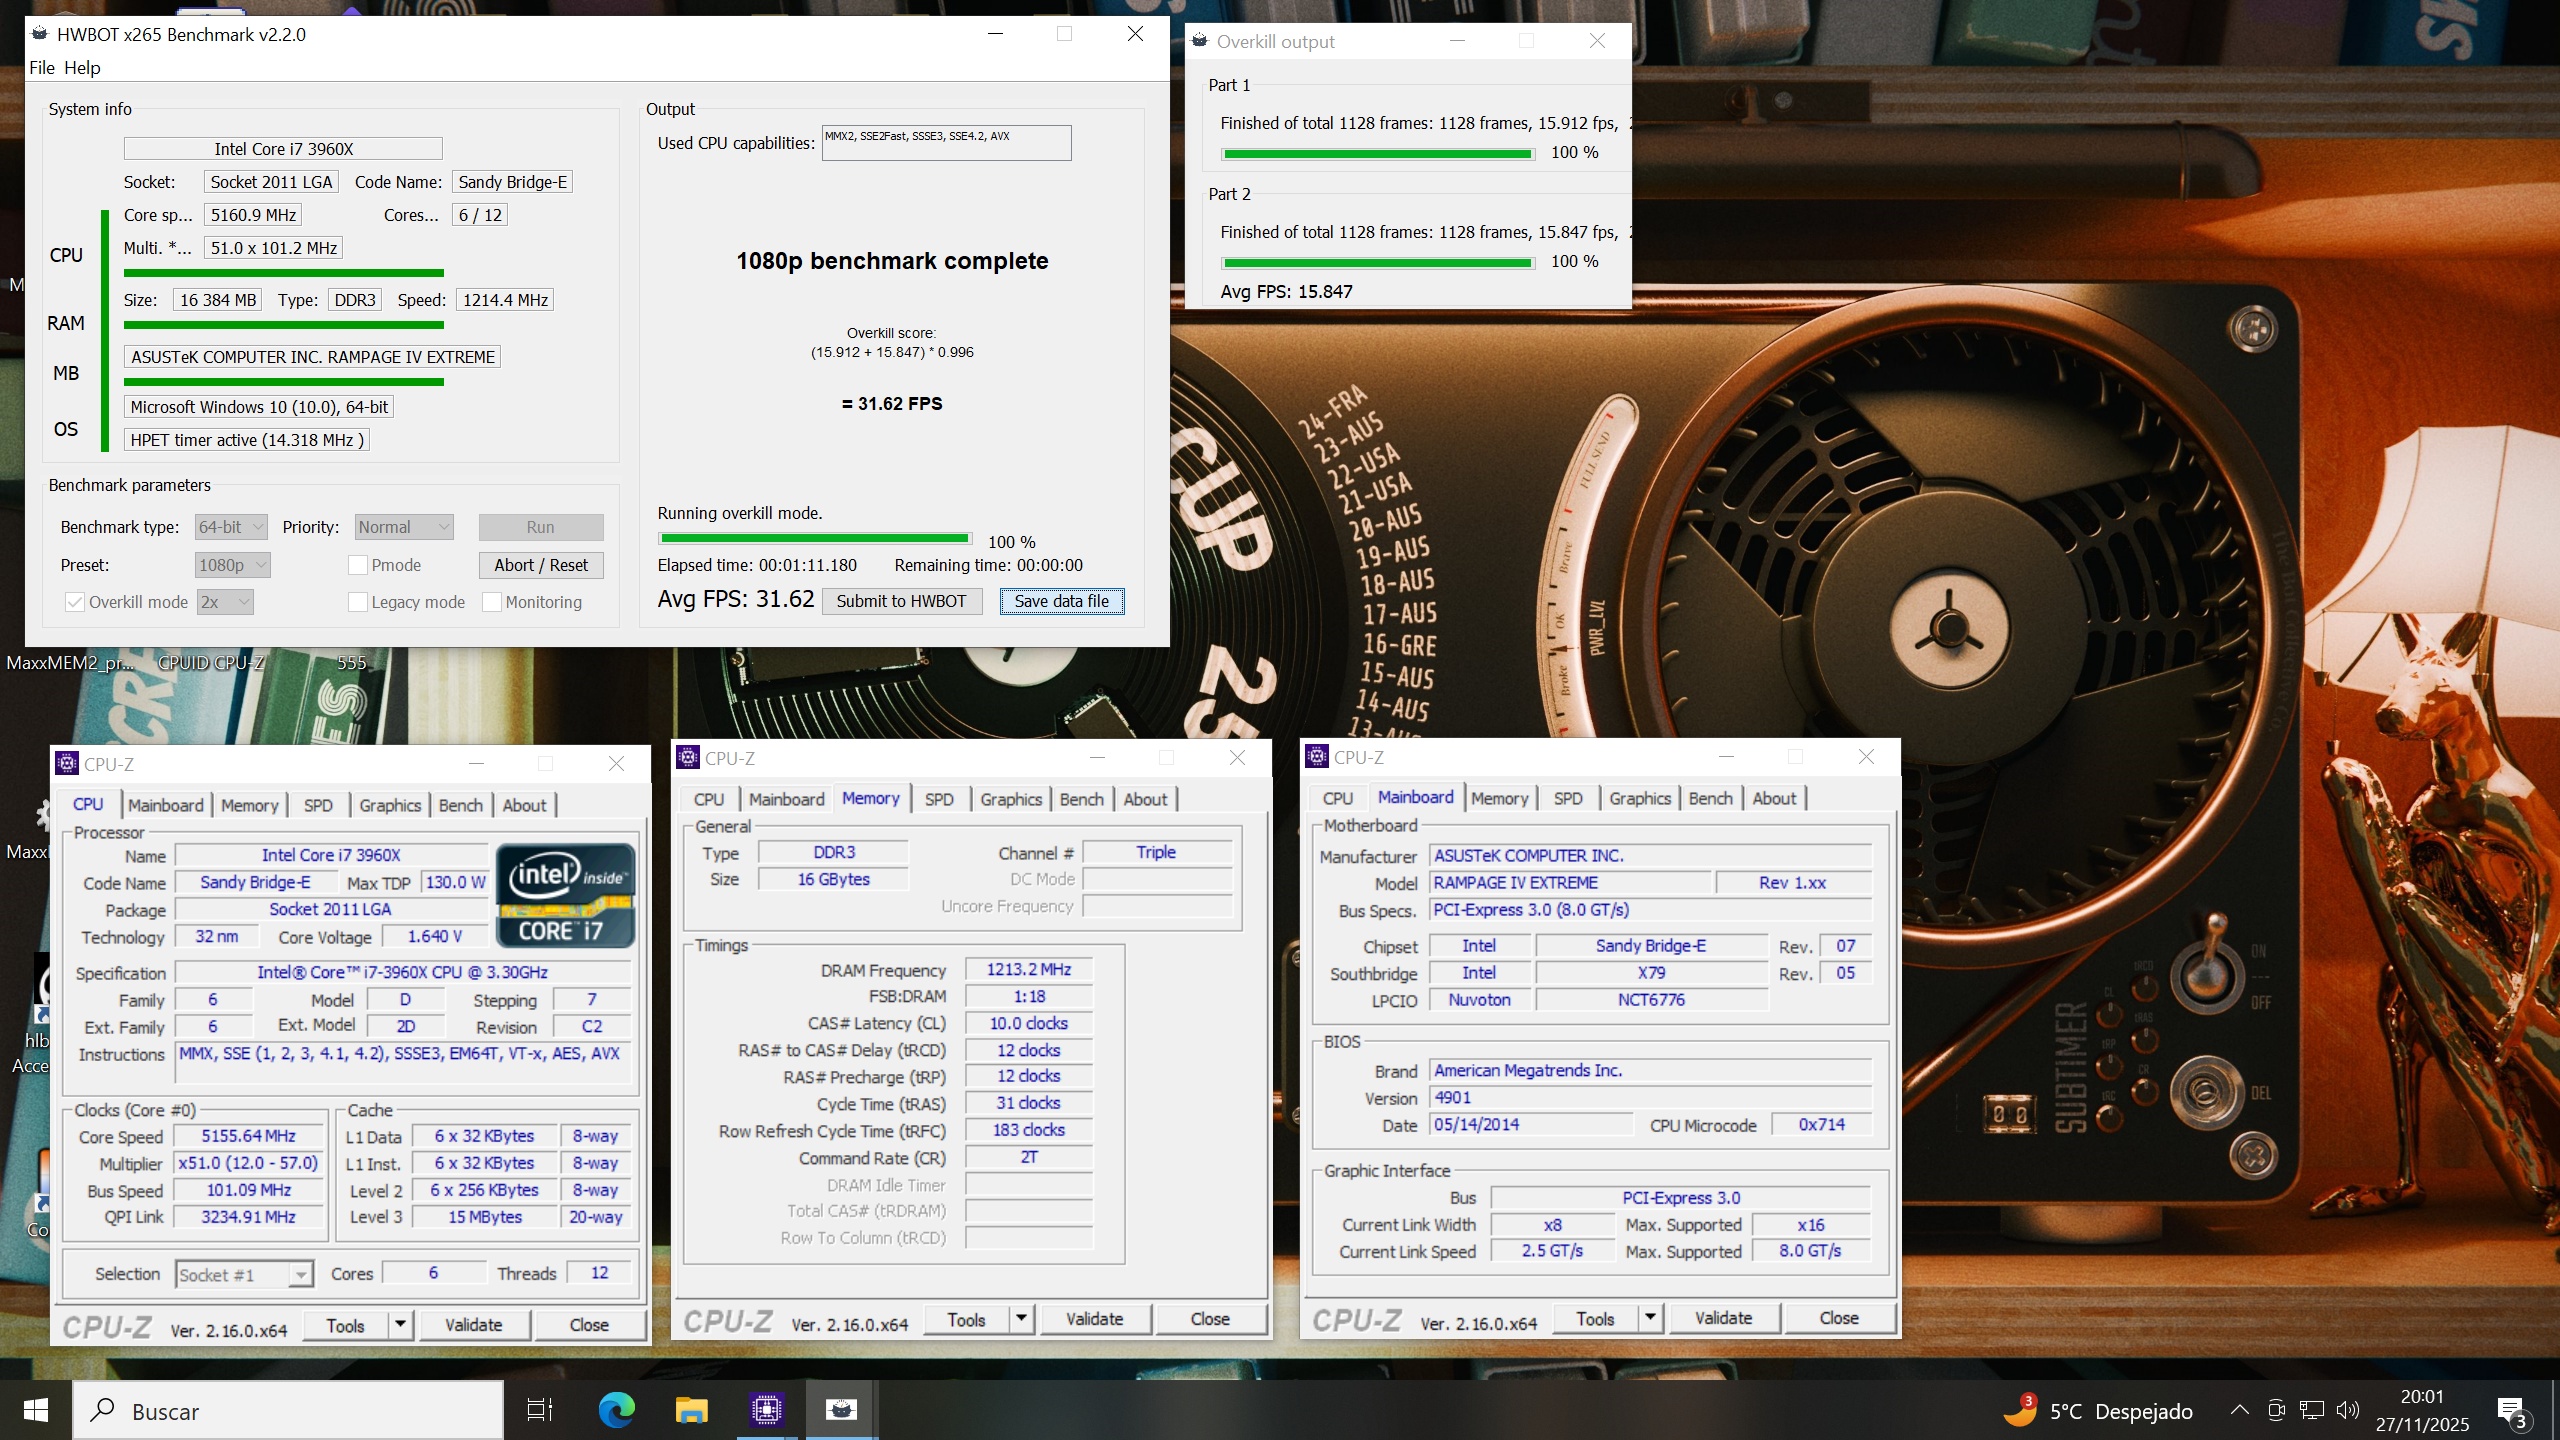
Task: Toggle the Overkill mode checkbox
Action: (x=75, y=602)
